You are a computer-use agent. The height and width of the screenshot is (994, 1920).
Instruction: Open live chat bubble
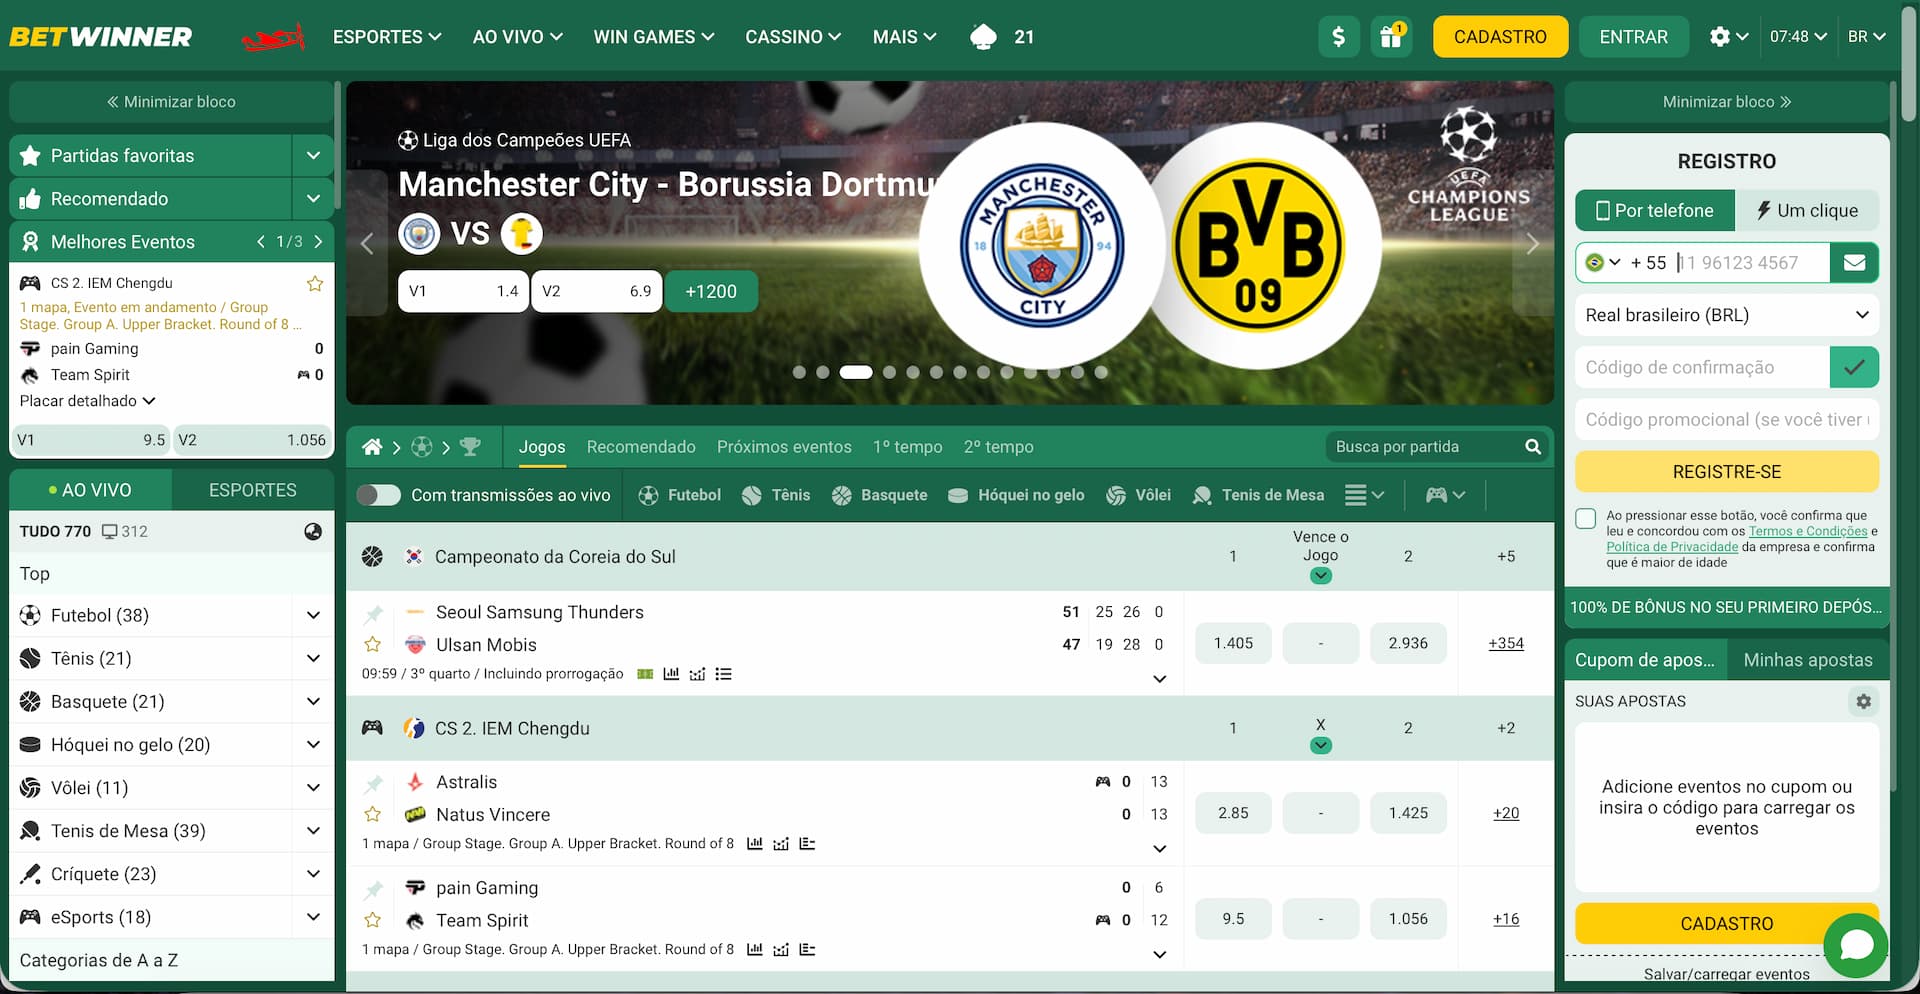click(x=1855, y=945)
